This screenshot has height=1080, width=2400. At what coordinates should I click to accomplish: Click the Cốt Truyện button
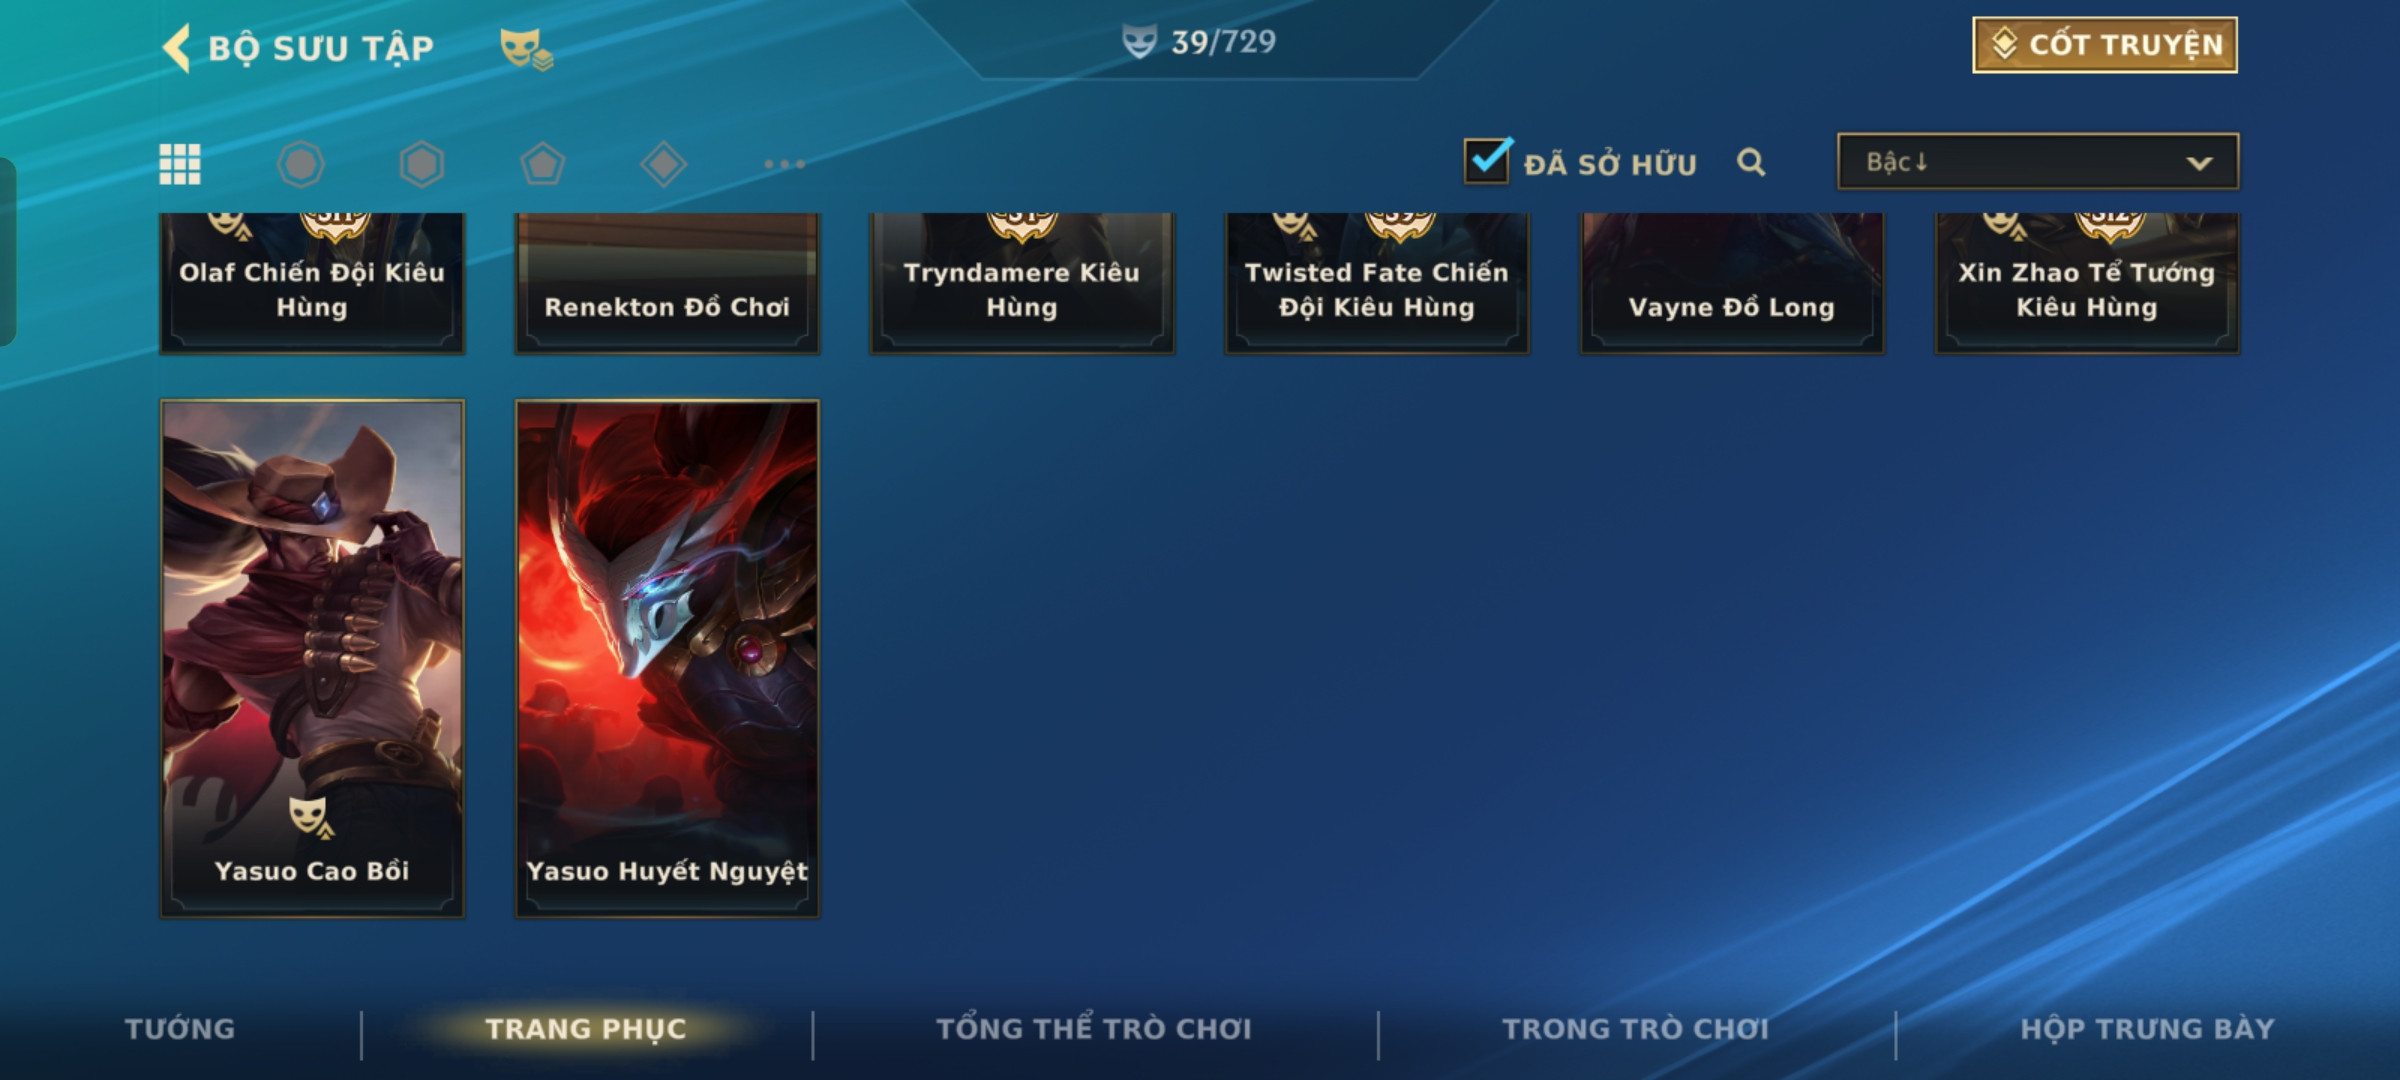(x=2105, y=45)
